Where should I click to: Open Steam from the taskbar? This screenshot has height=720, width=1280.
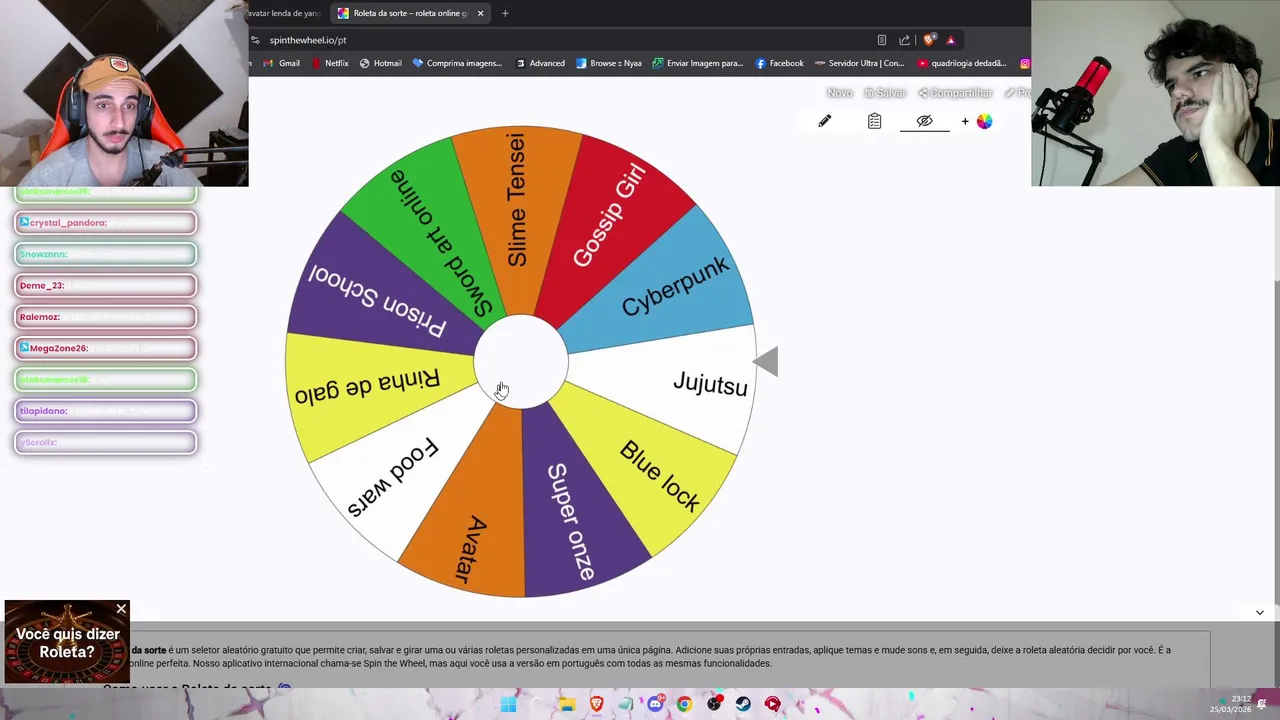(x=743, y=704)
